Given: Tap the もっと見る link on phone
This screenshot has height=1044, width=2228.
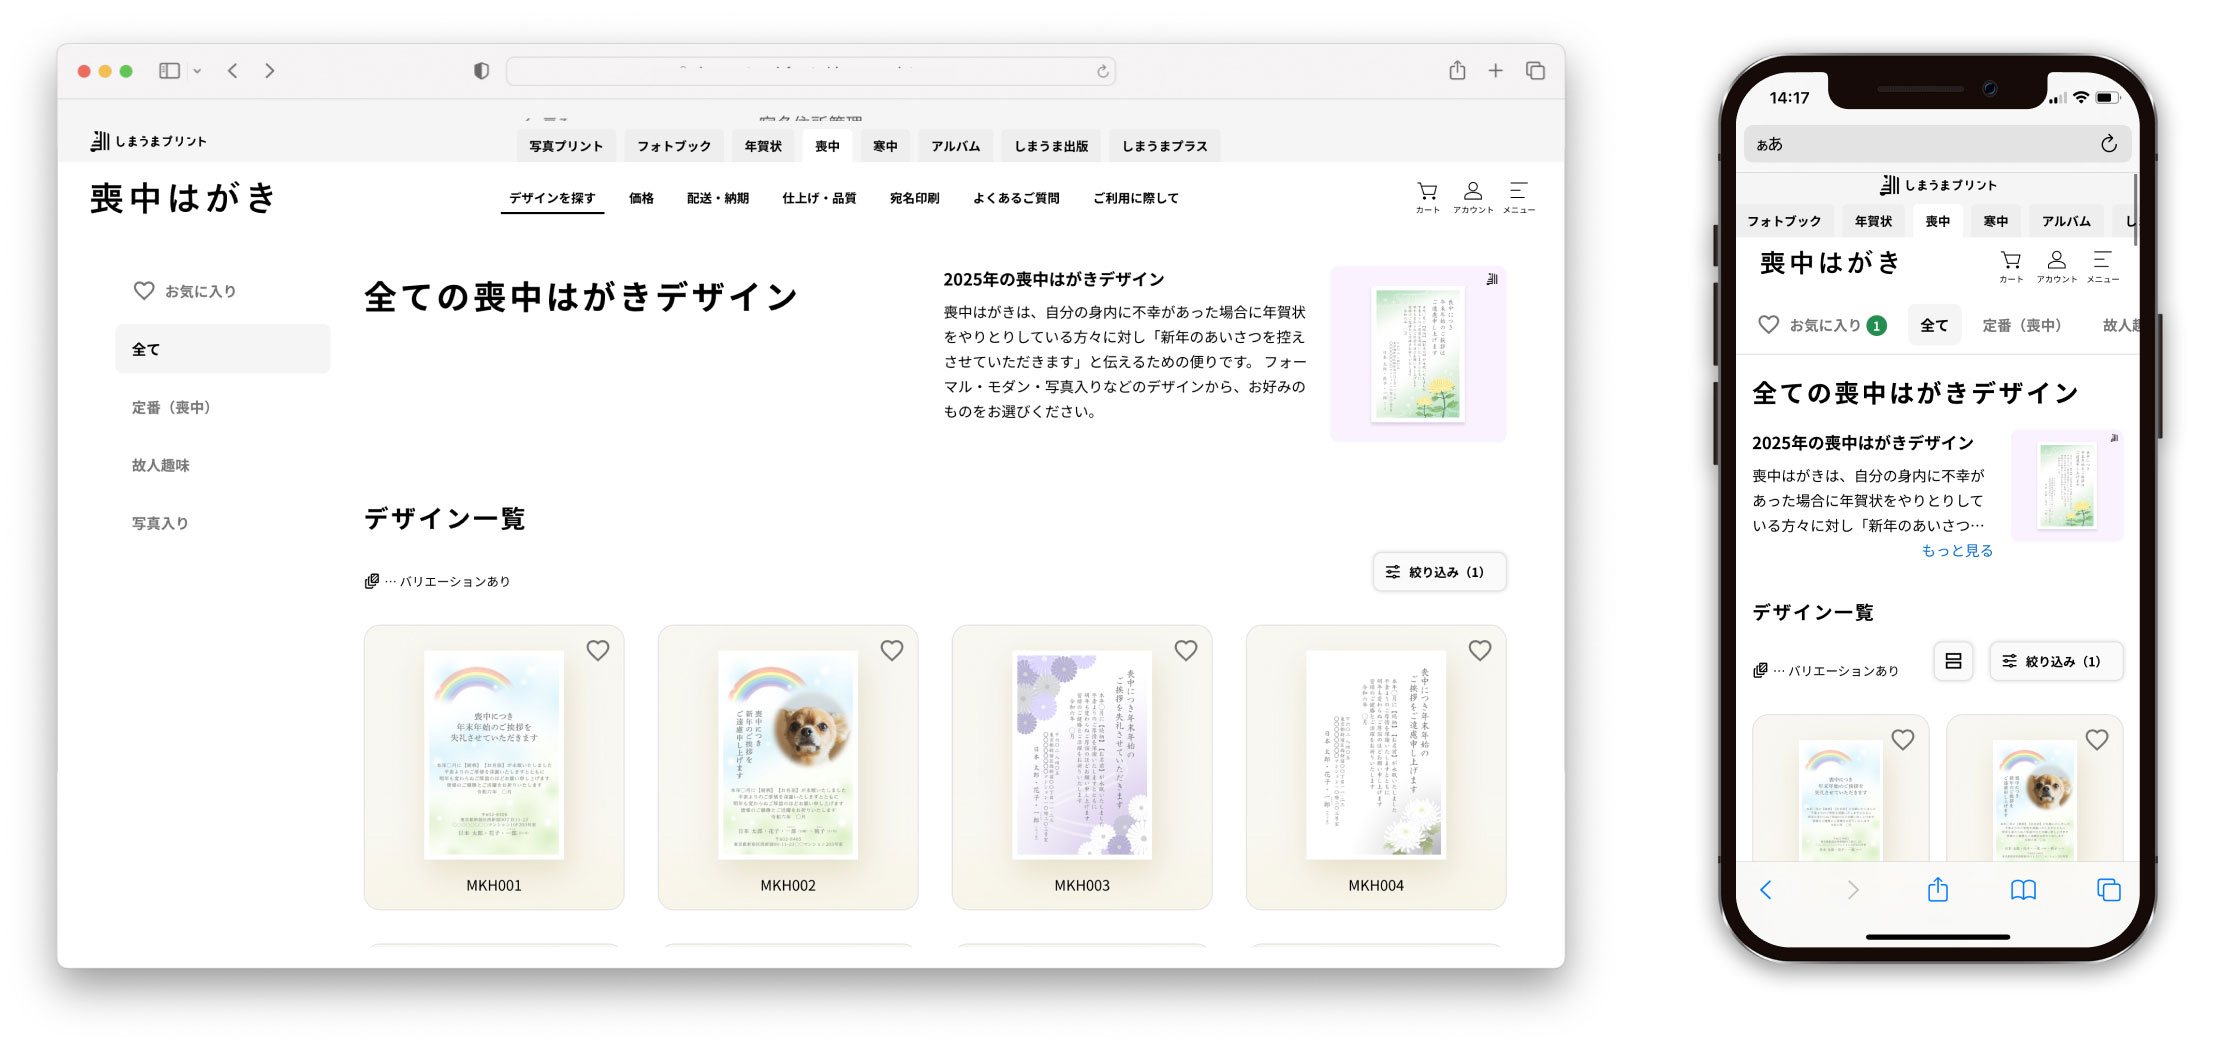Looking at the screenshot, I should (1956, 551).
